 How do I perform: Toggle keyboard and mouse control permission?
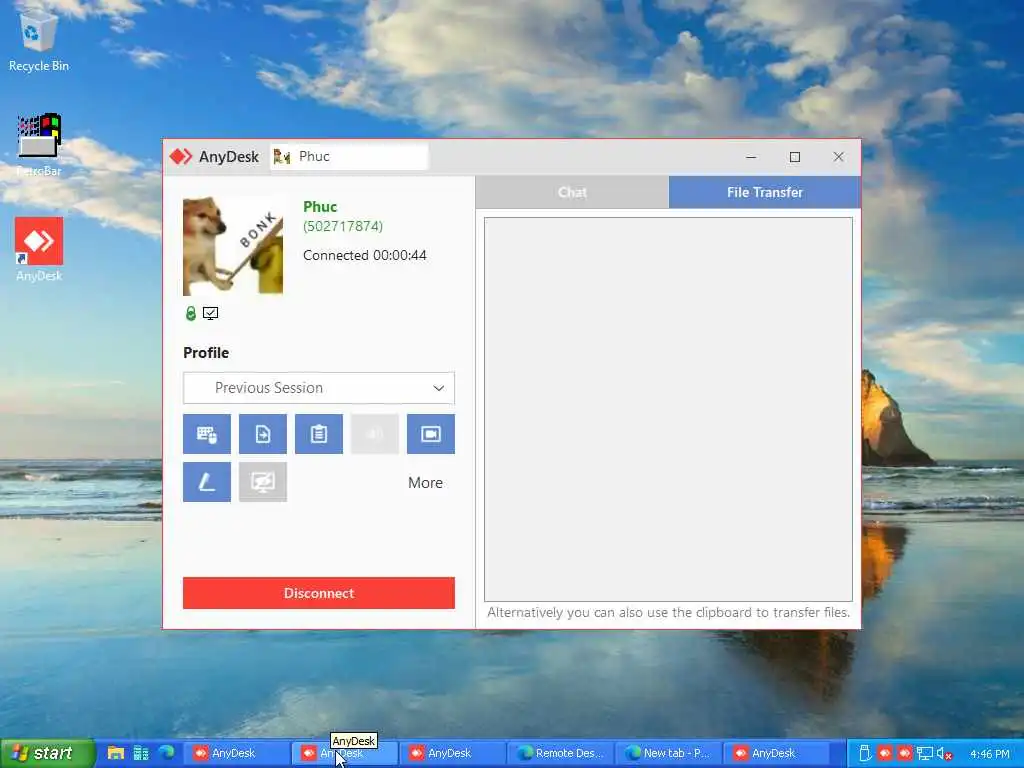206,434
